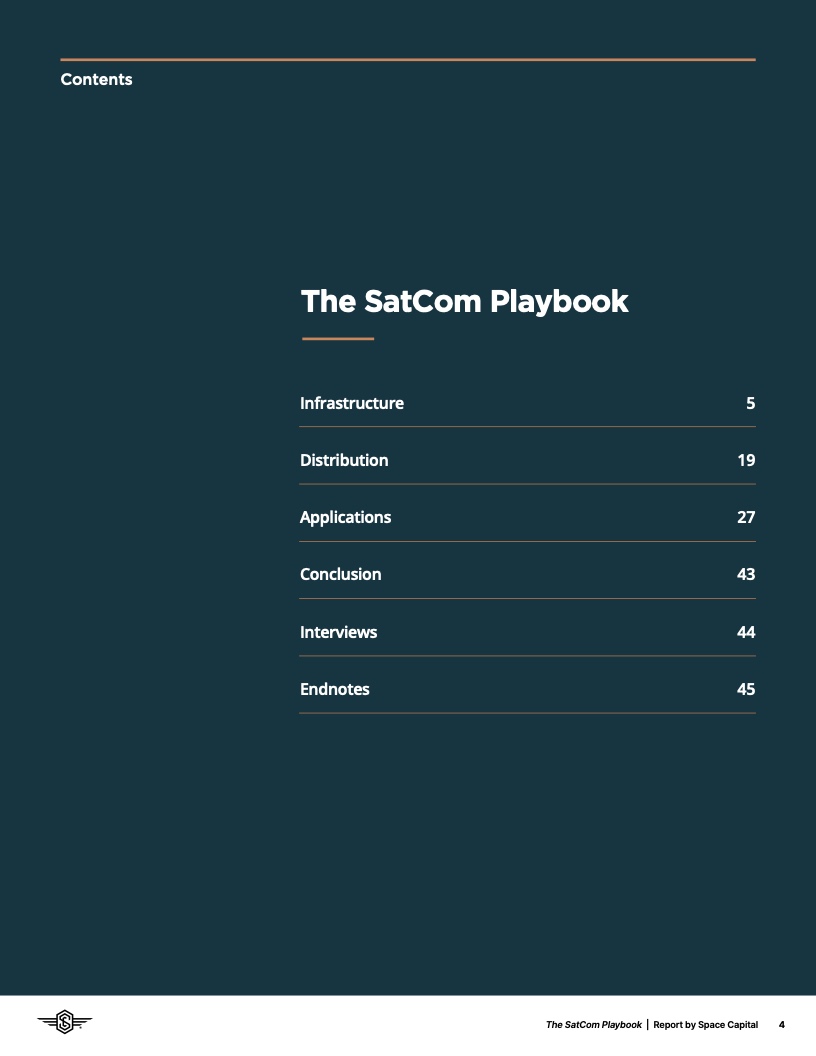816x1056 pixels.
Task: Click page number 45 beside Endnotes
Action: (745, 690)
